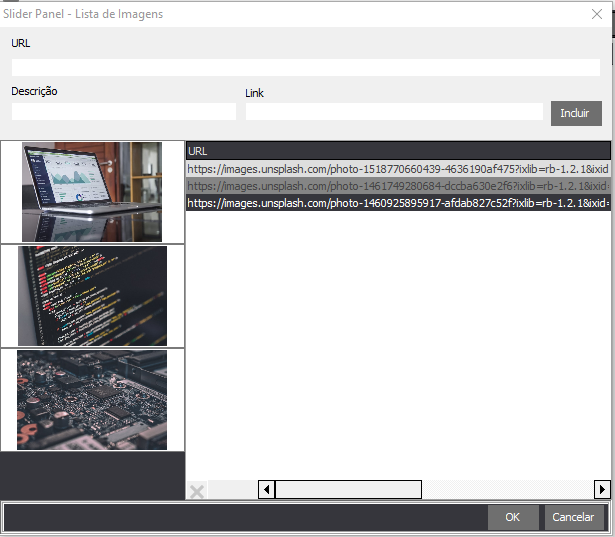Click the horizontal scrollbar left arrow
Image resolution: width=615 pixels, height=537 pixels.
click(266, 490)
